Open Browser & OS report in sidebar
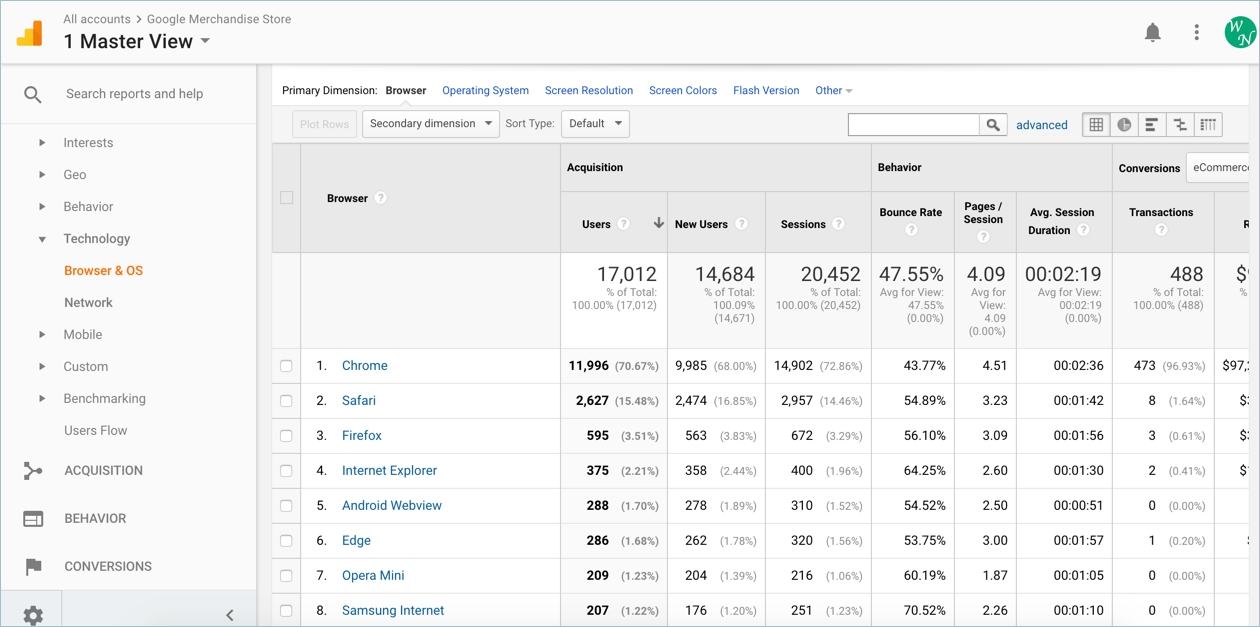 (104, 271)
